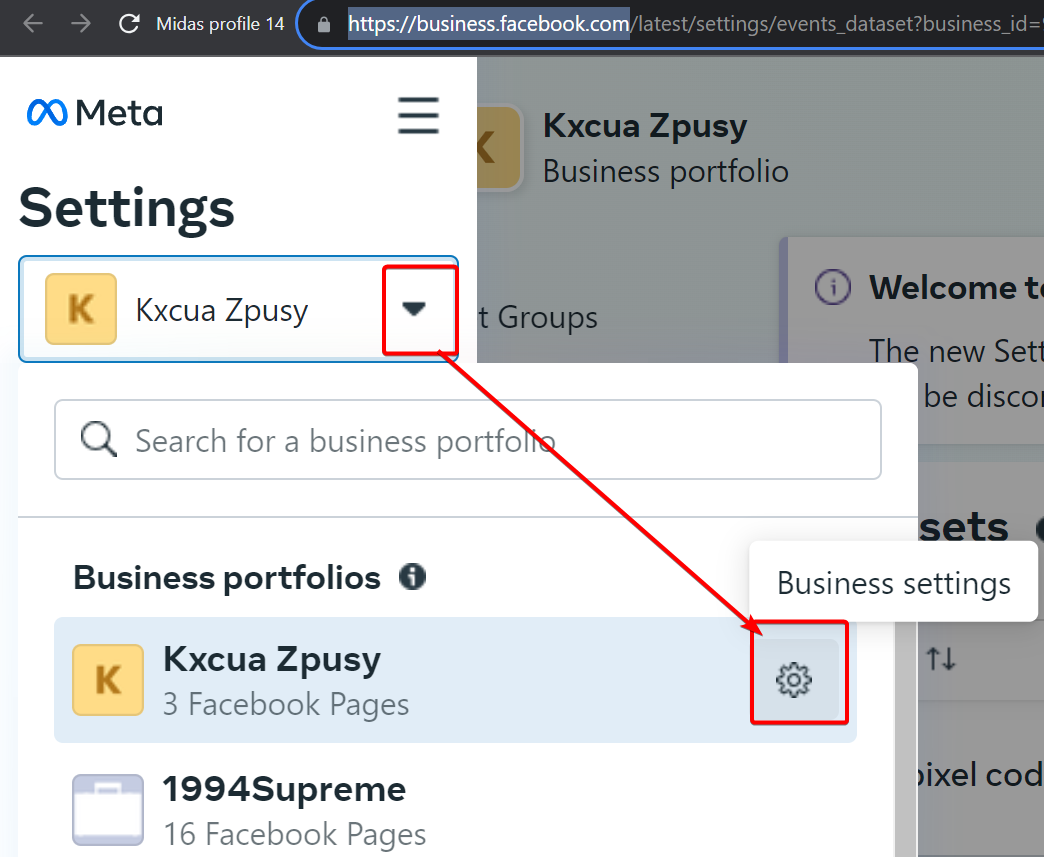The width and height of the screenshot is (1044, 857).
Task: Collapse the portfolio dropdown arrow
Action: click(x=413, y=308)
